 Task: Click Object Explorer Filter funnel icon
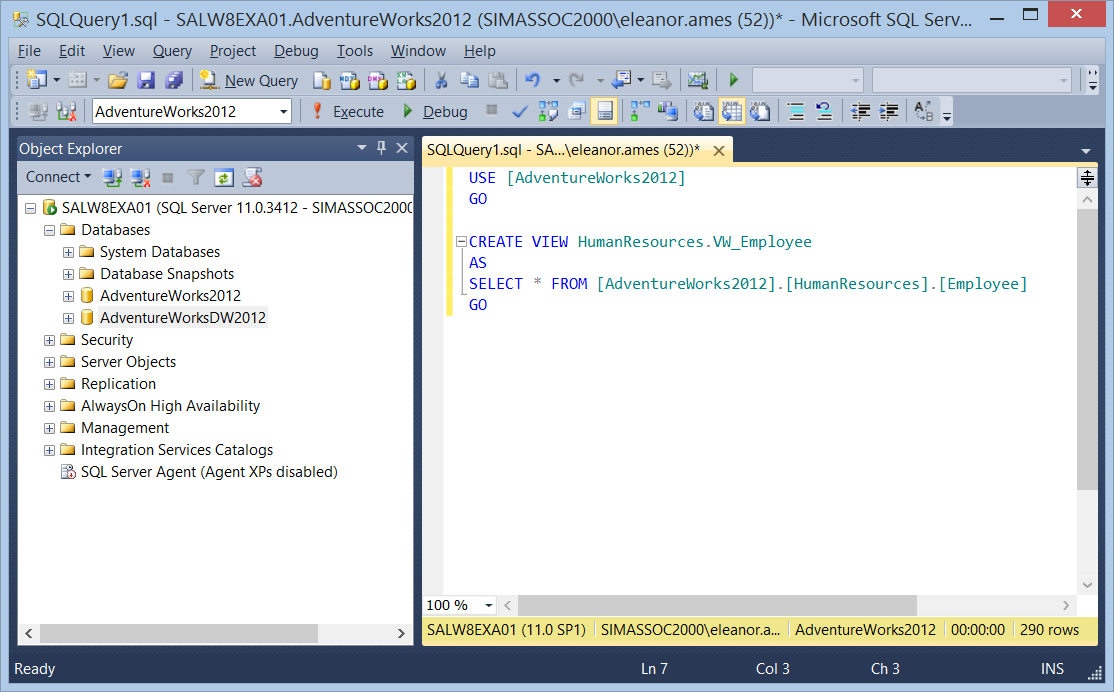[195, 178]
